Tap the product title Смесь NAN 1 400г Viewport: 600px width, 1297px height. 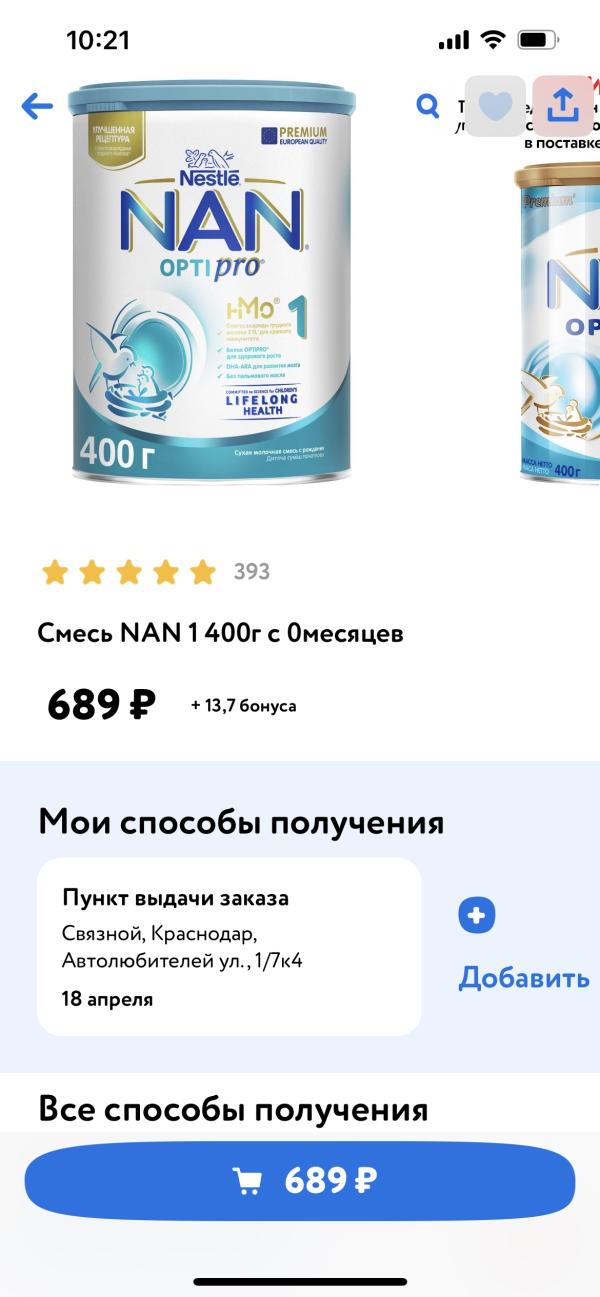click(221, 633)
